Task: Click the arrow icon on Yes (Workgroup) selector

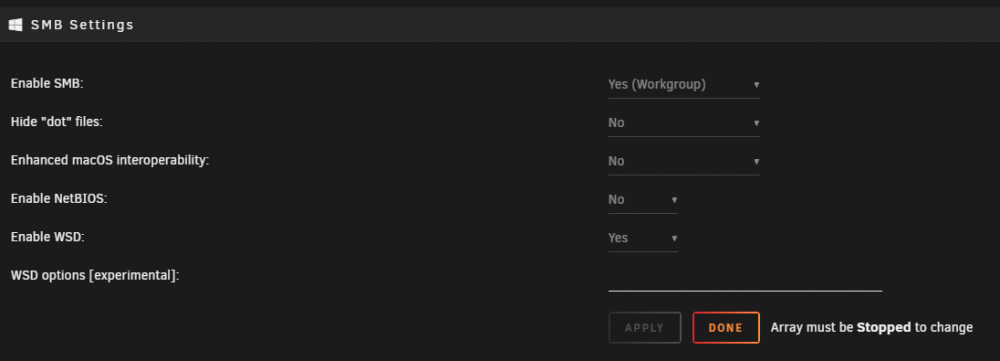Action: point(756,85)
